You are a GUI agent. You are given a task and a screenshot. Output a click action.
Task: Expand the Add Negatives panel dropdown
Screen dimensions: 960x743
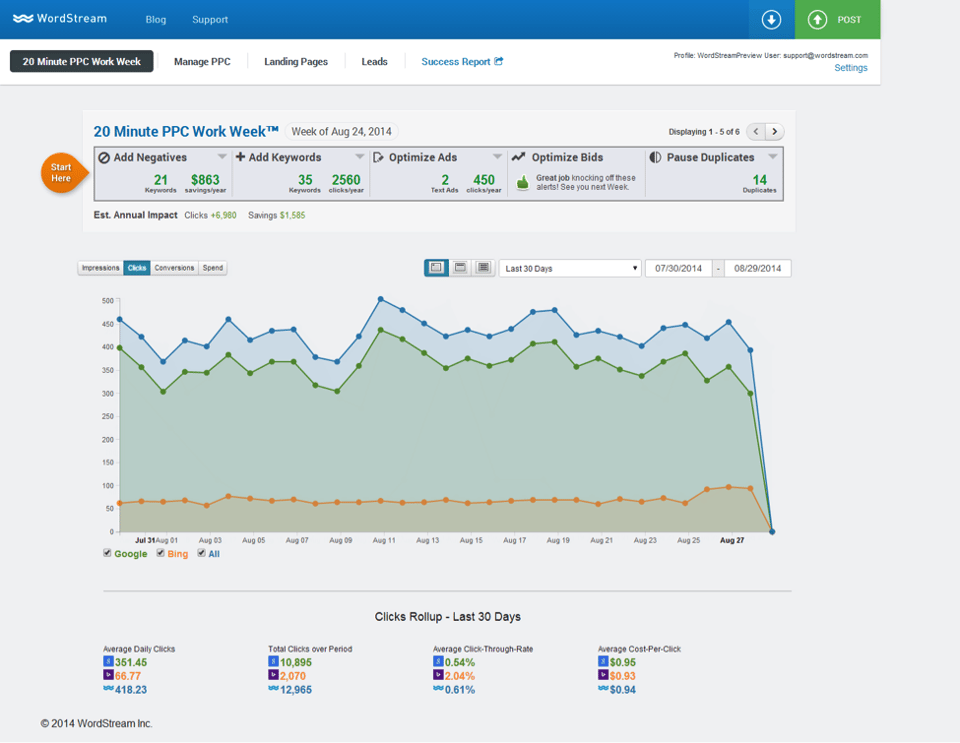pyautogui.click(x=224, y=157)
